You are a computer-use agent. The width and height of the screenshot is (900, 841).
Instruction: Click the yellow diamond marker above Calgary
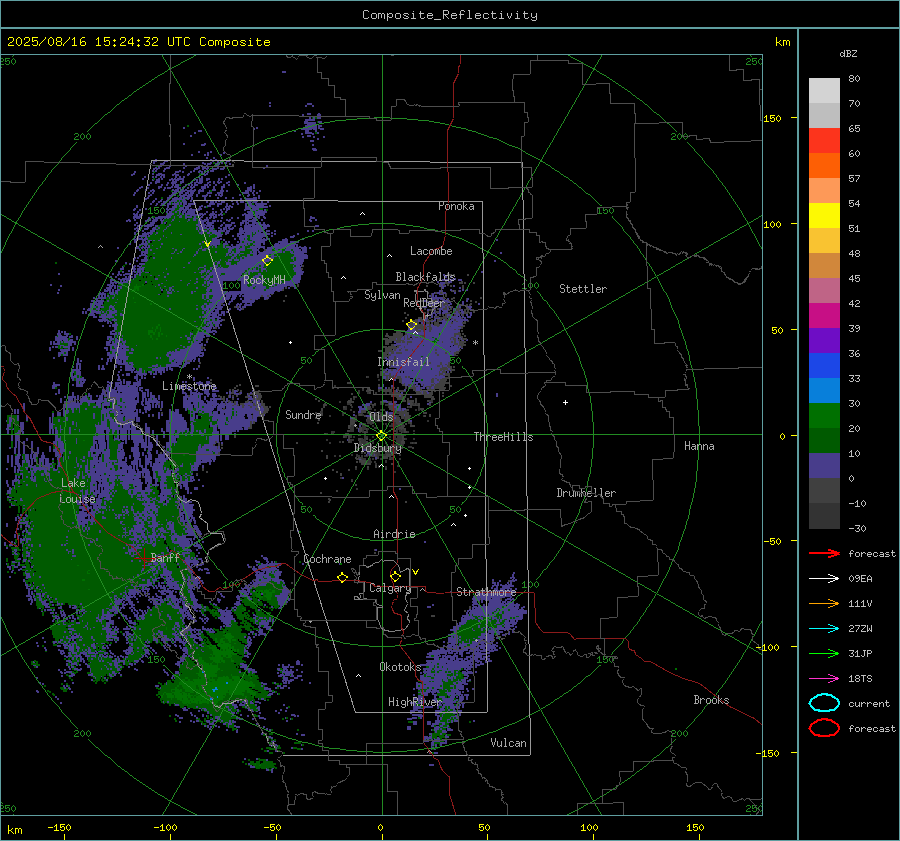pos(395,576)
